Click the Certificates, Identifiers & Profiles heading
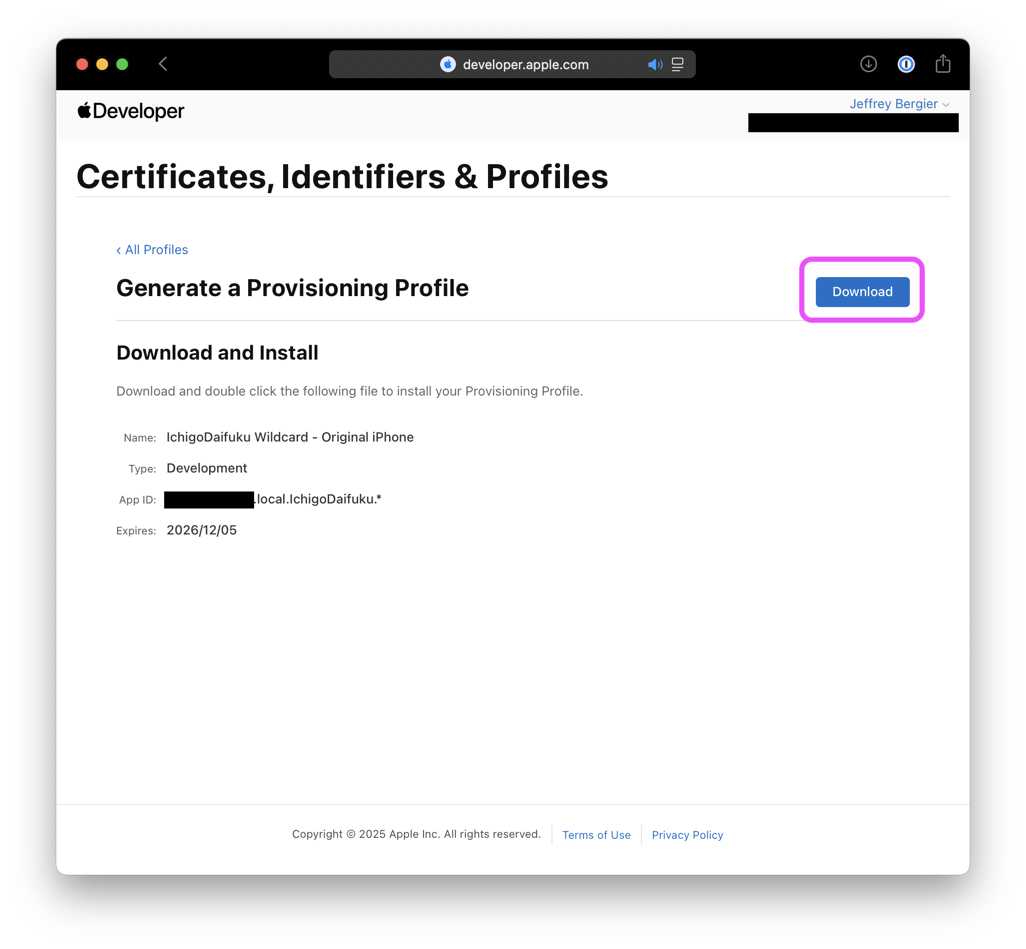 [342, 176]
